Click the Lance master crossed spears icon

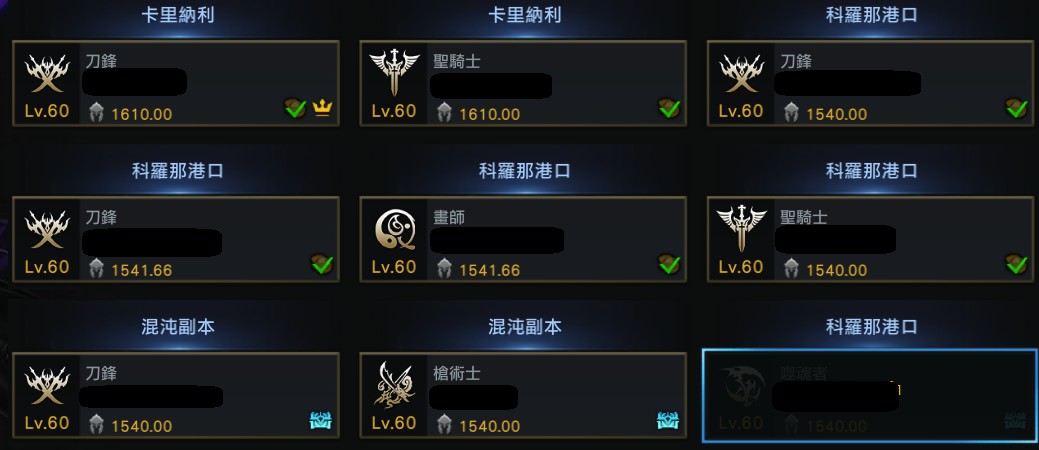[394, 384]
